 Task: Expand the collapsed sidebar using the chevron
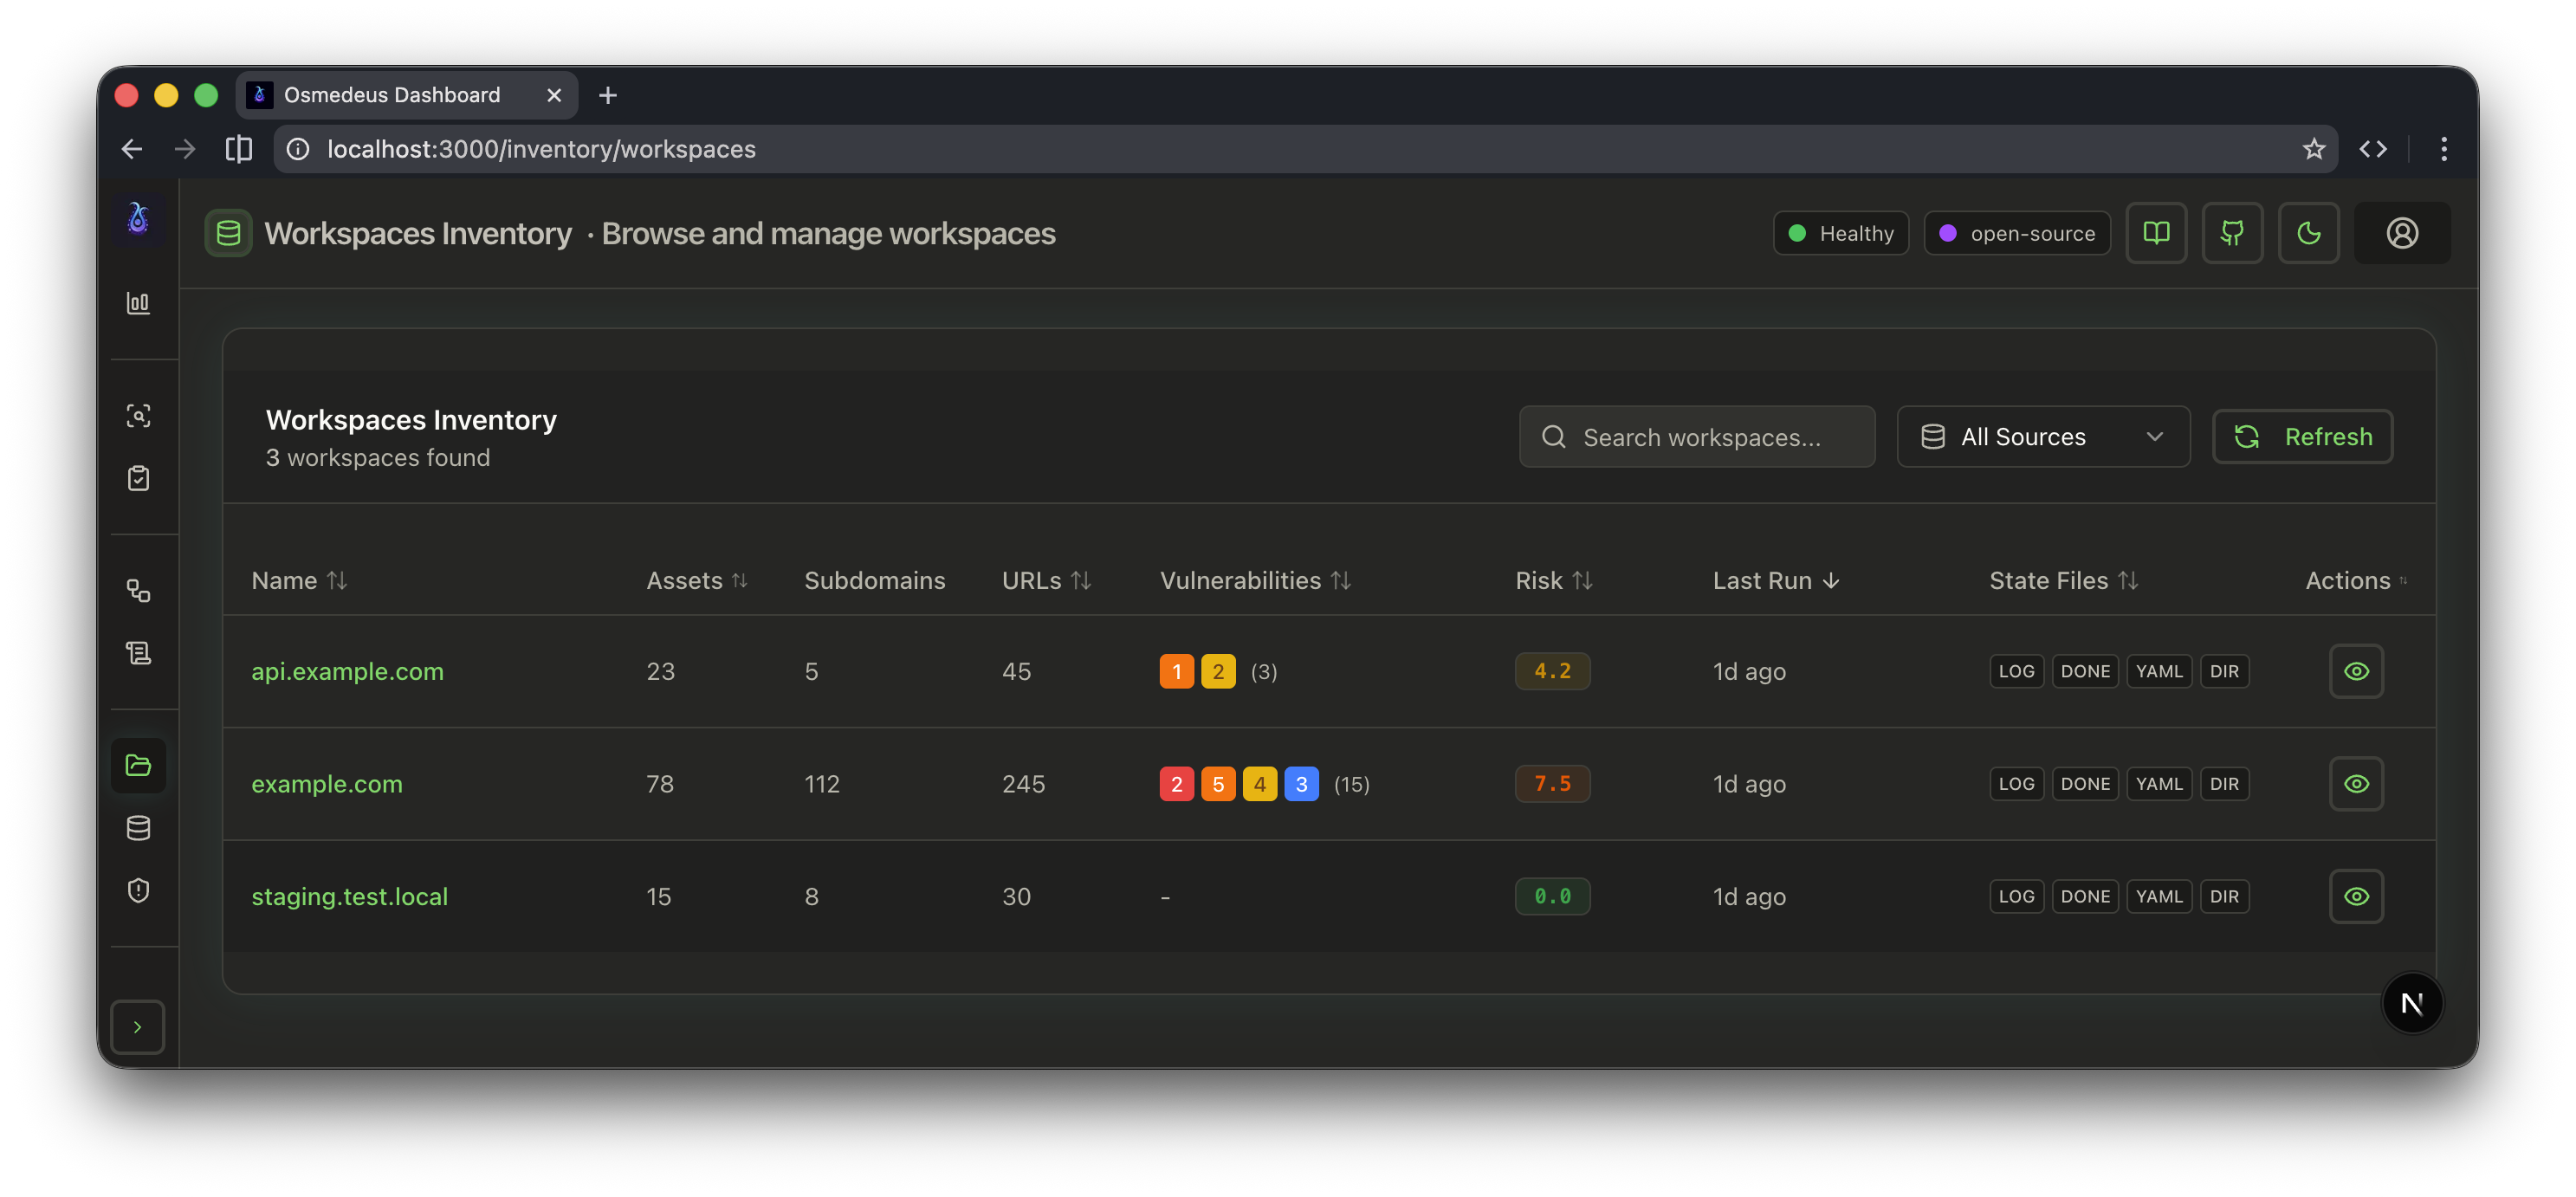click(138, 1027)
